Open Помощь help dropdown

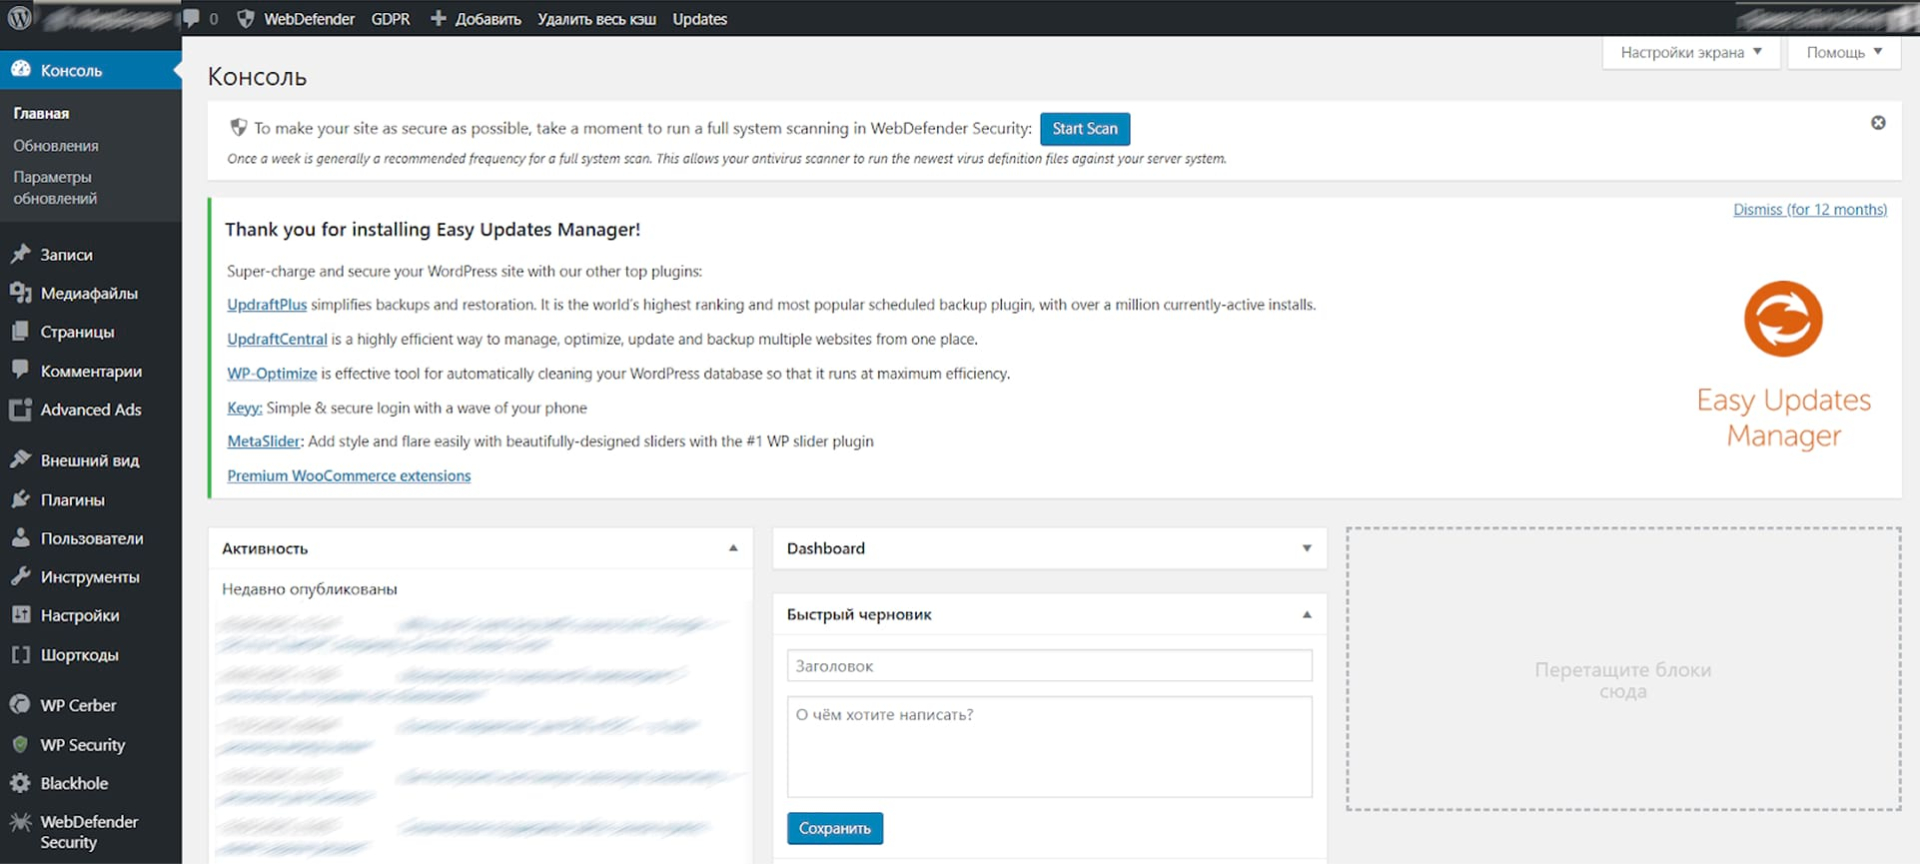1843,52
